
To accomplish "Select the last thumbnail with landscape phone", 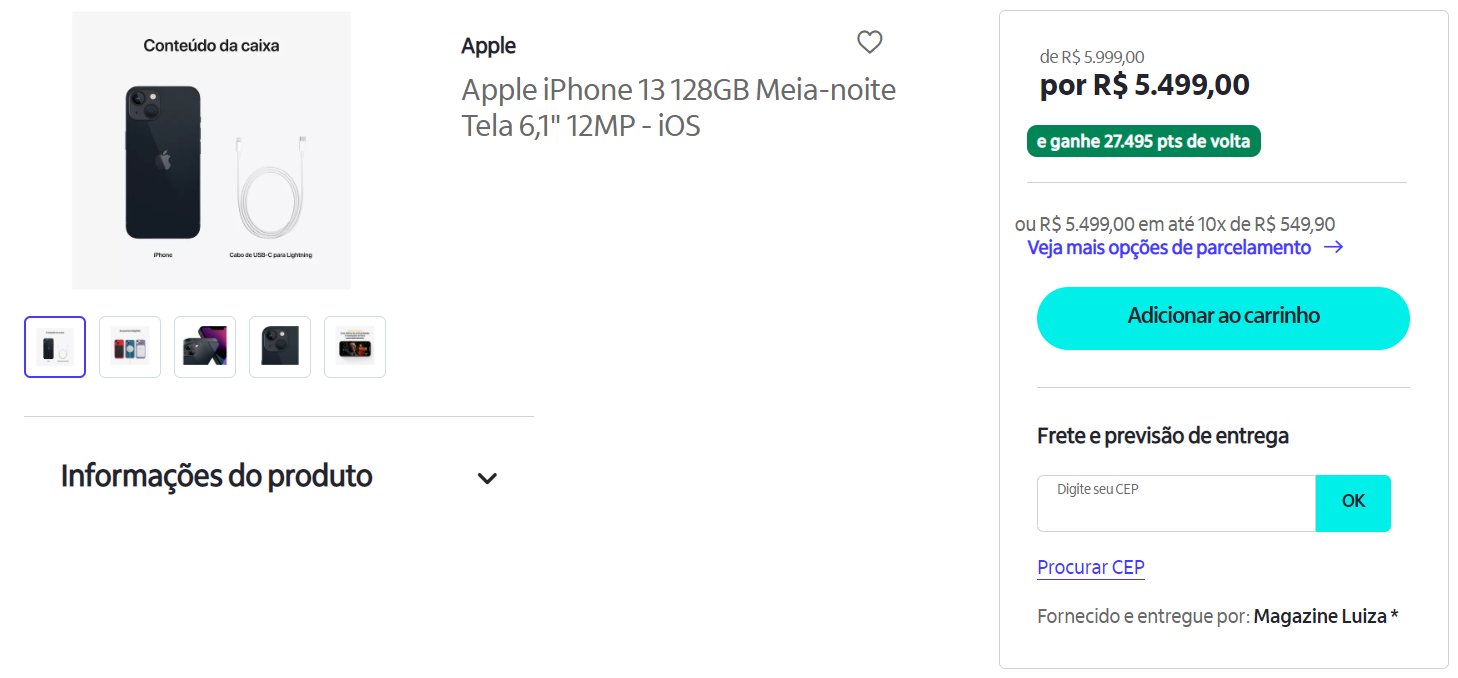I will [x=355, y=347].
